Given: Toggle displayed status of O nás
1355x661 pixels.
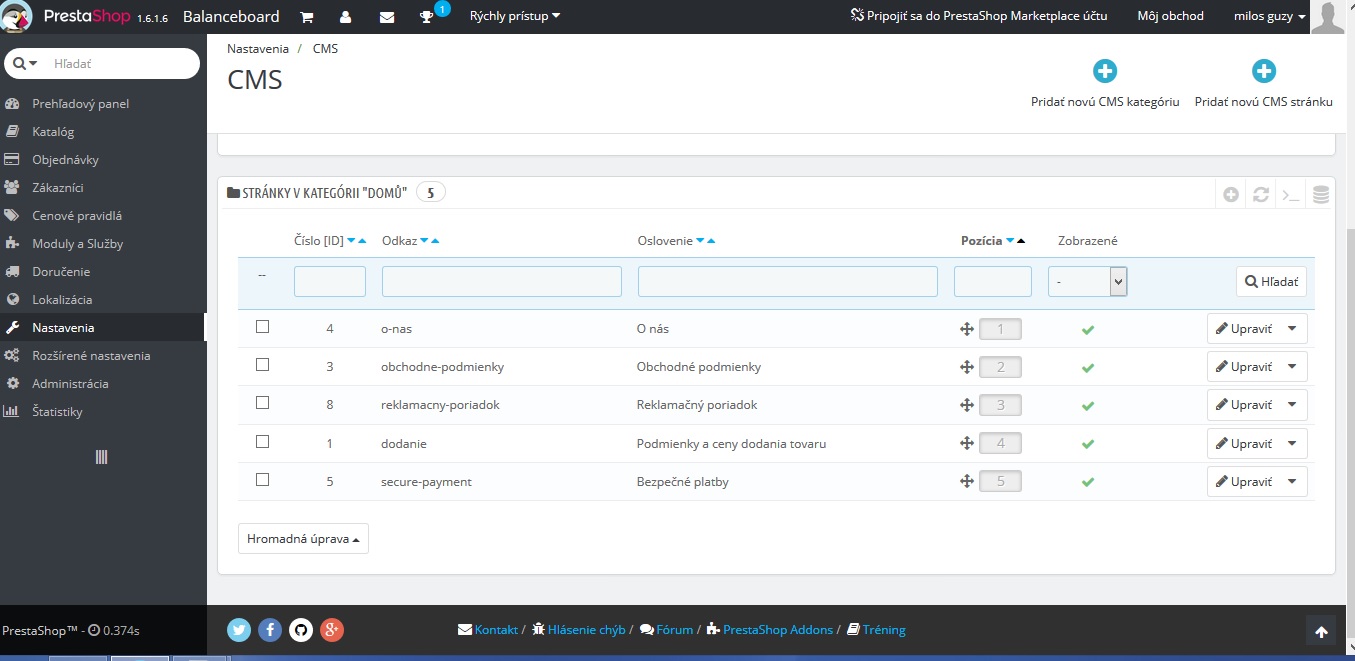Looking at the screenshot, I should (x=1088, y=329).
